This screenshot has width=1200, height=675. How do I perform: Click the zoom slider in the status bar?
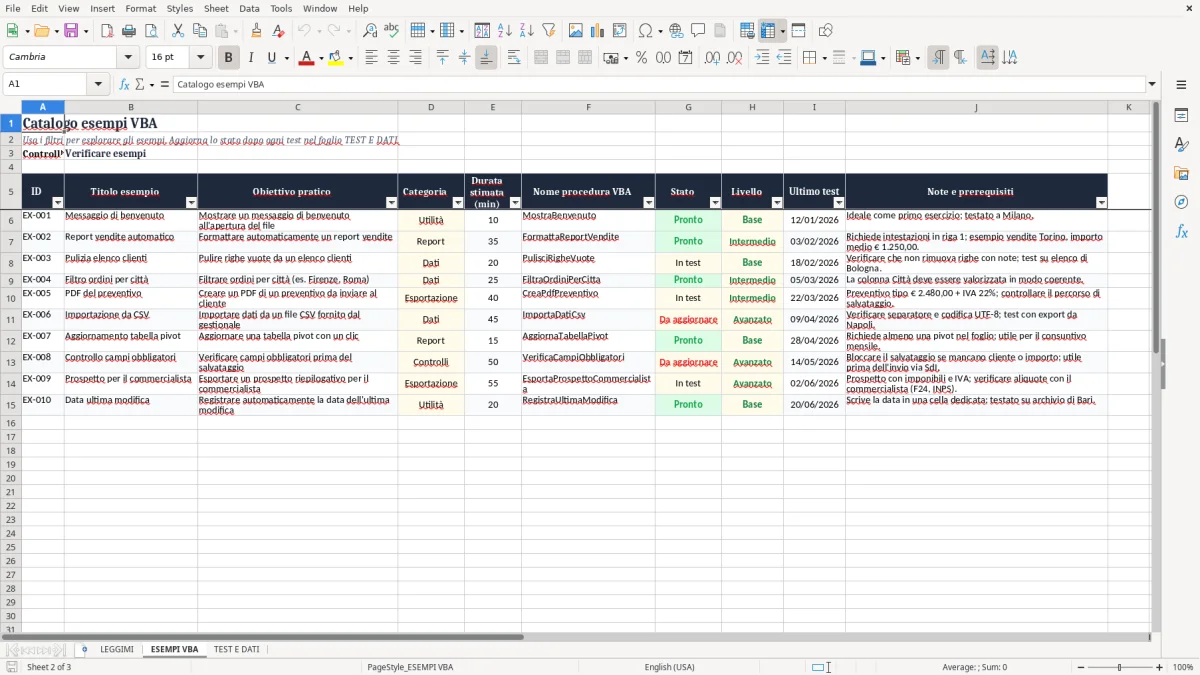coord(1120,667)
